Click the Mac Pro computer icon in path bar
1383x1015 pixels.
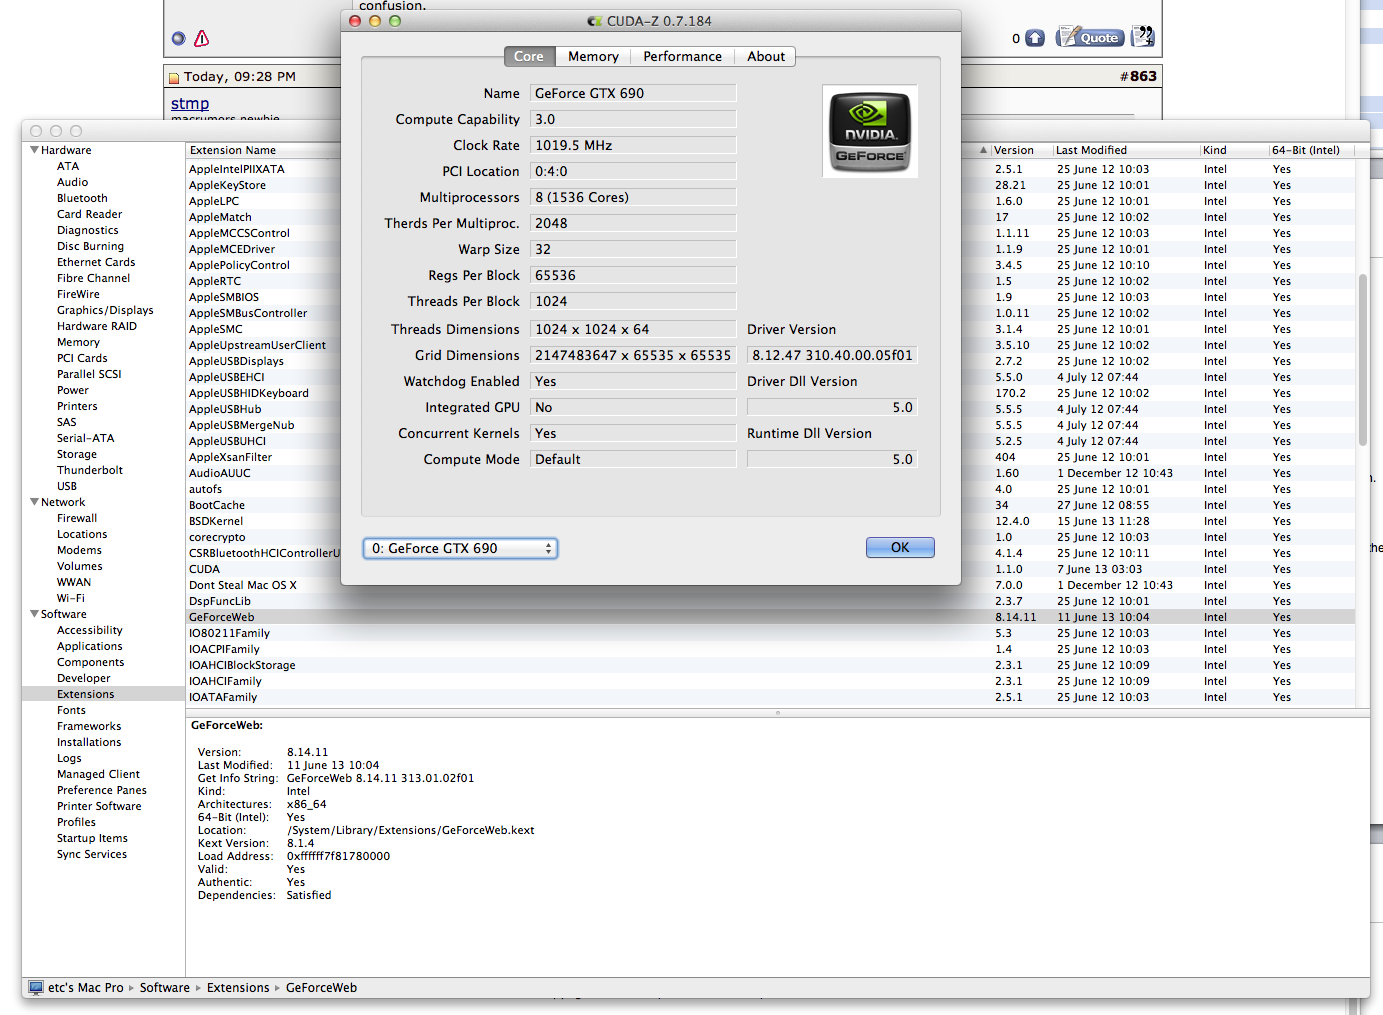[36, 987]
